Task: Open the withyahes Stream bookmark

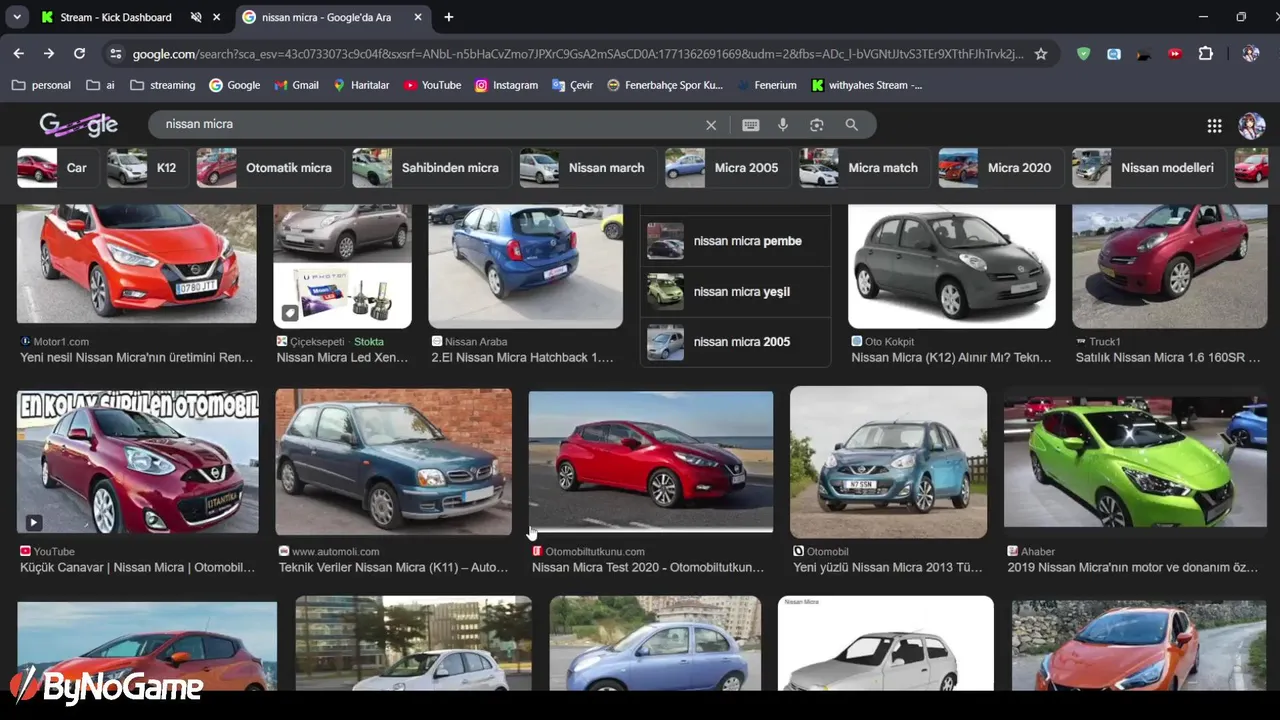Action: click(867, 85)
